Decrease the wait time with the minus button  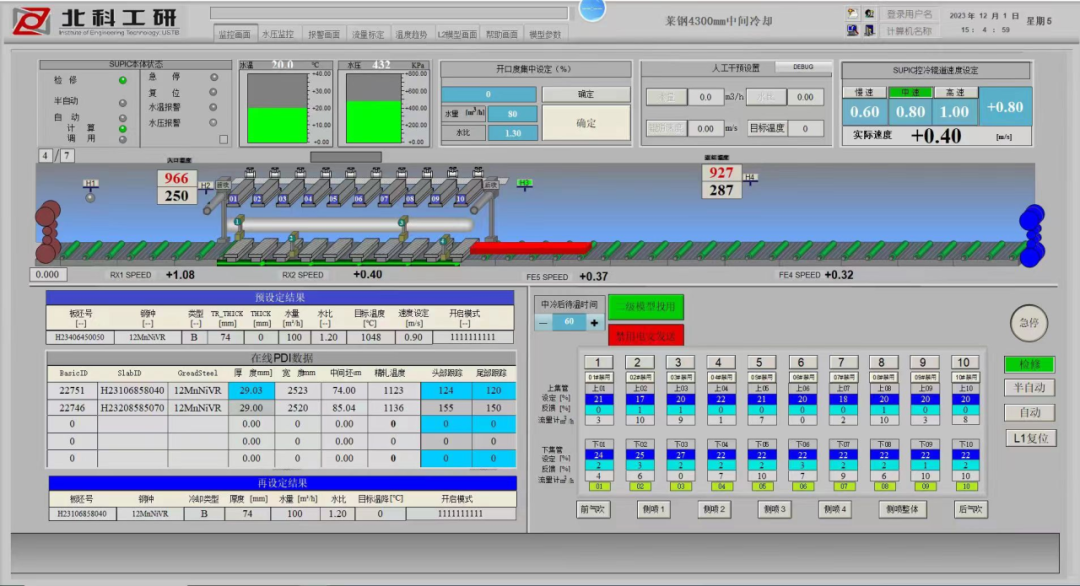[x=543, y=323]
